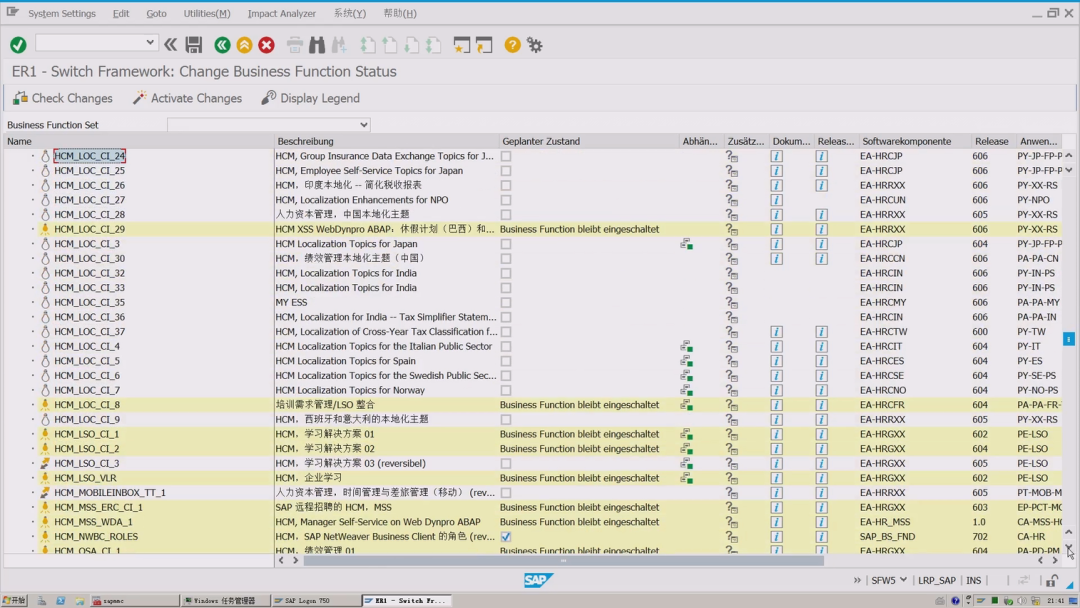Open release info icon for HCM_LOC_CI_25

(821, 171)
